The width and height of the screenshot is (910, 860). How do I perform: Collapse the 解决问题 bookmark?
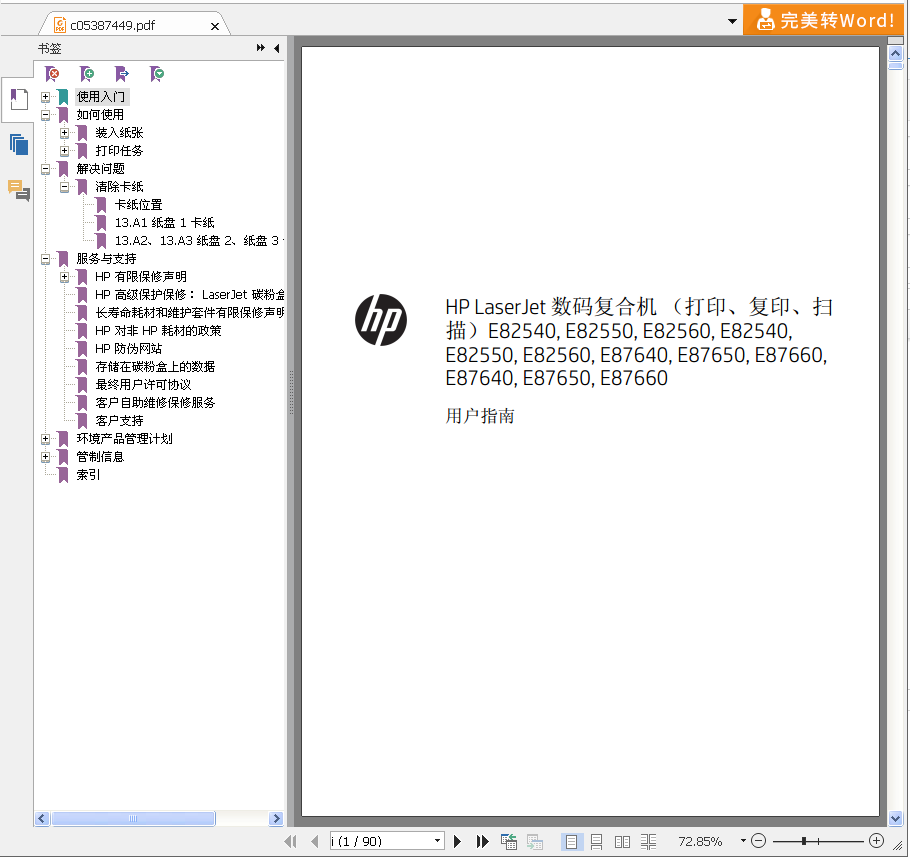pos(45,169)
